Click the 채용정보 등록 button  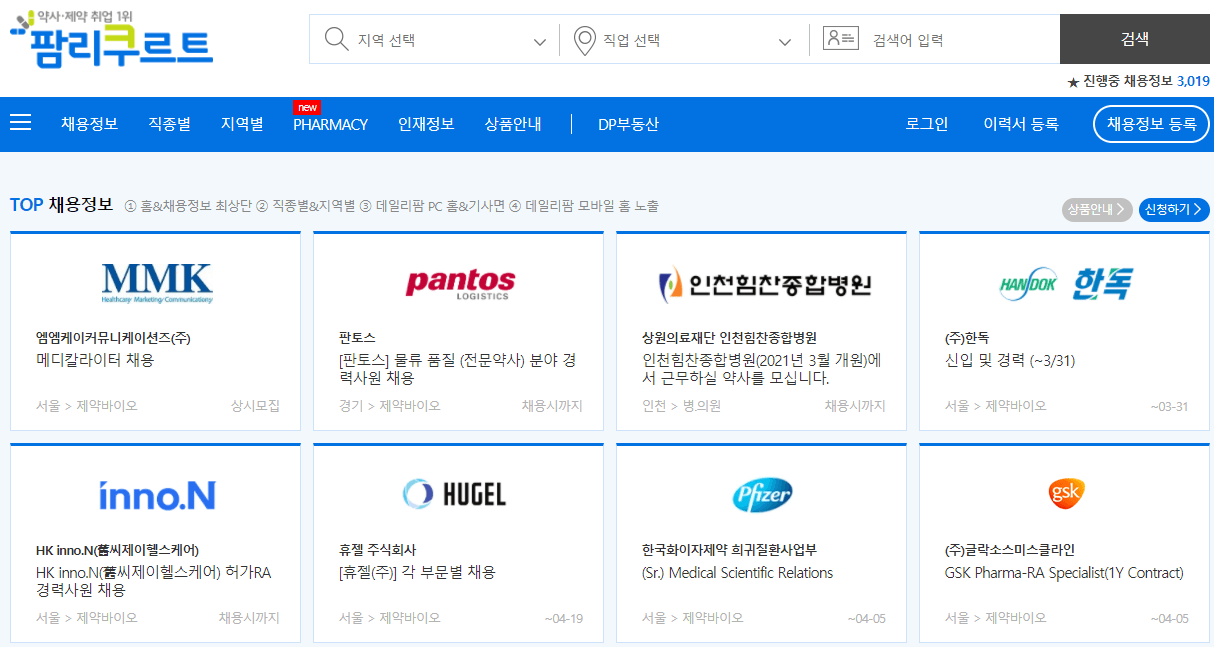1151,124
